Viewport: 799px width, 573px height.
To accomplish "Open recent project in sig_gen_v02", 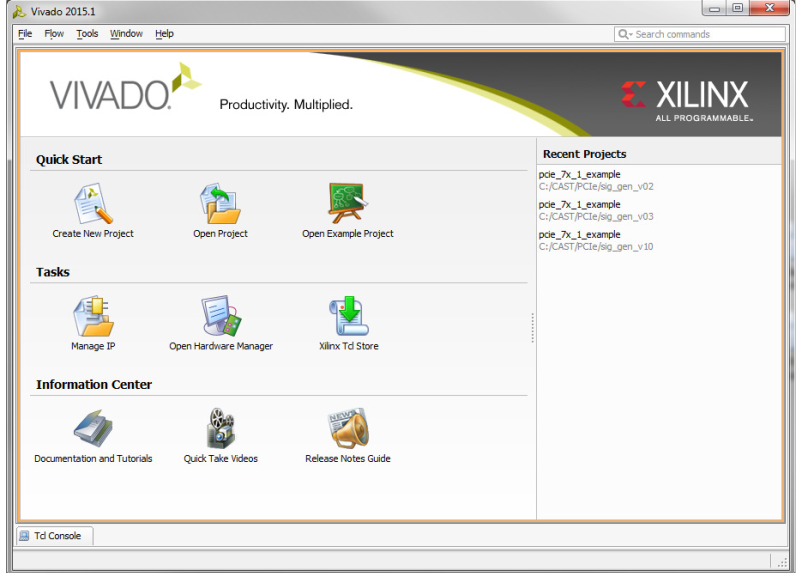I will [596, 180].
